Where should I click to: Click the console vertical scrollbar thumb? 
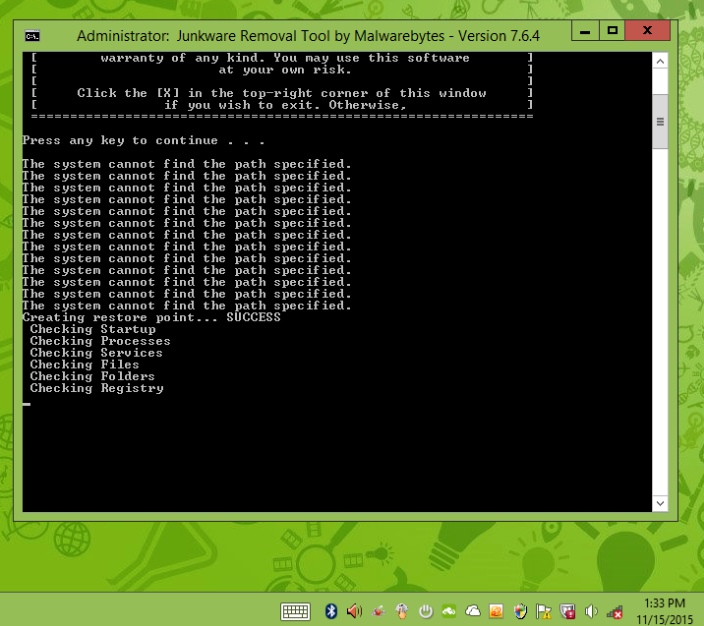pos(660,121)
